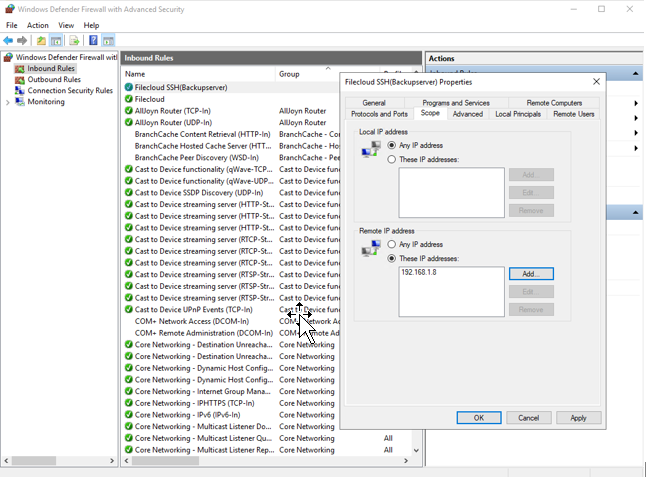This screenshot has height=477, width=646.
Task: Click the Back arrow in the toolbar
Action: tap(8, 41)
